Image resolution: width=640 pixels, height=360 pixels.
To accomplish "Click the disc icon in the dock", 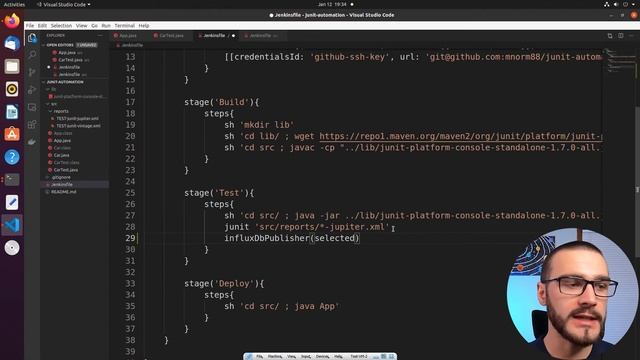I will pos(12,248).
